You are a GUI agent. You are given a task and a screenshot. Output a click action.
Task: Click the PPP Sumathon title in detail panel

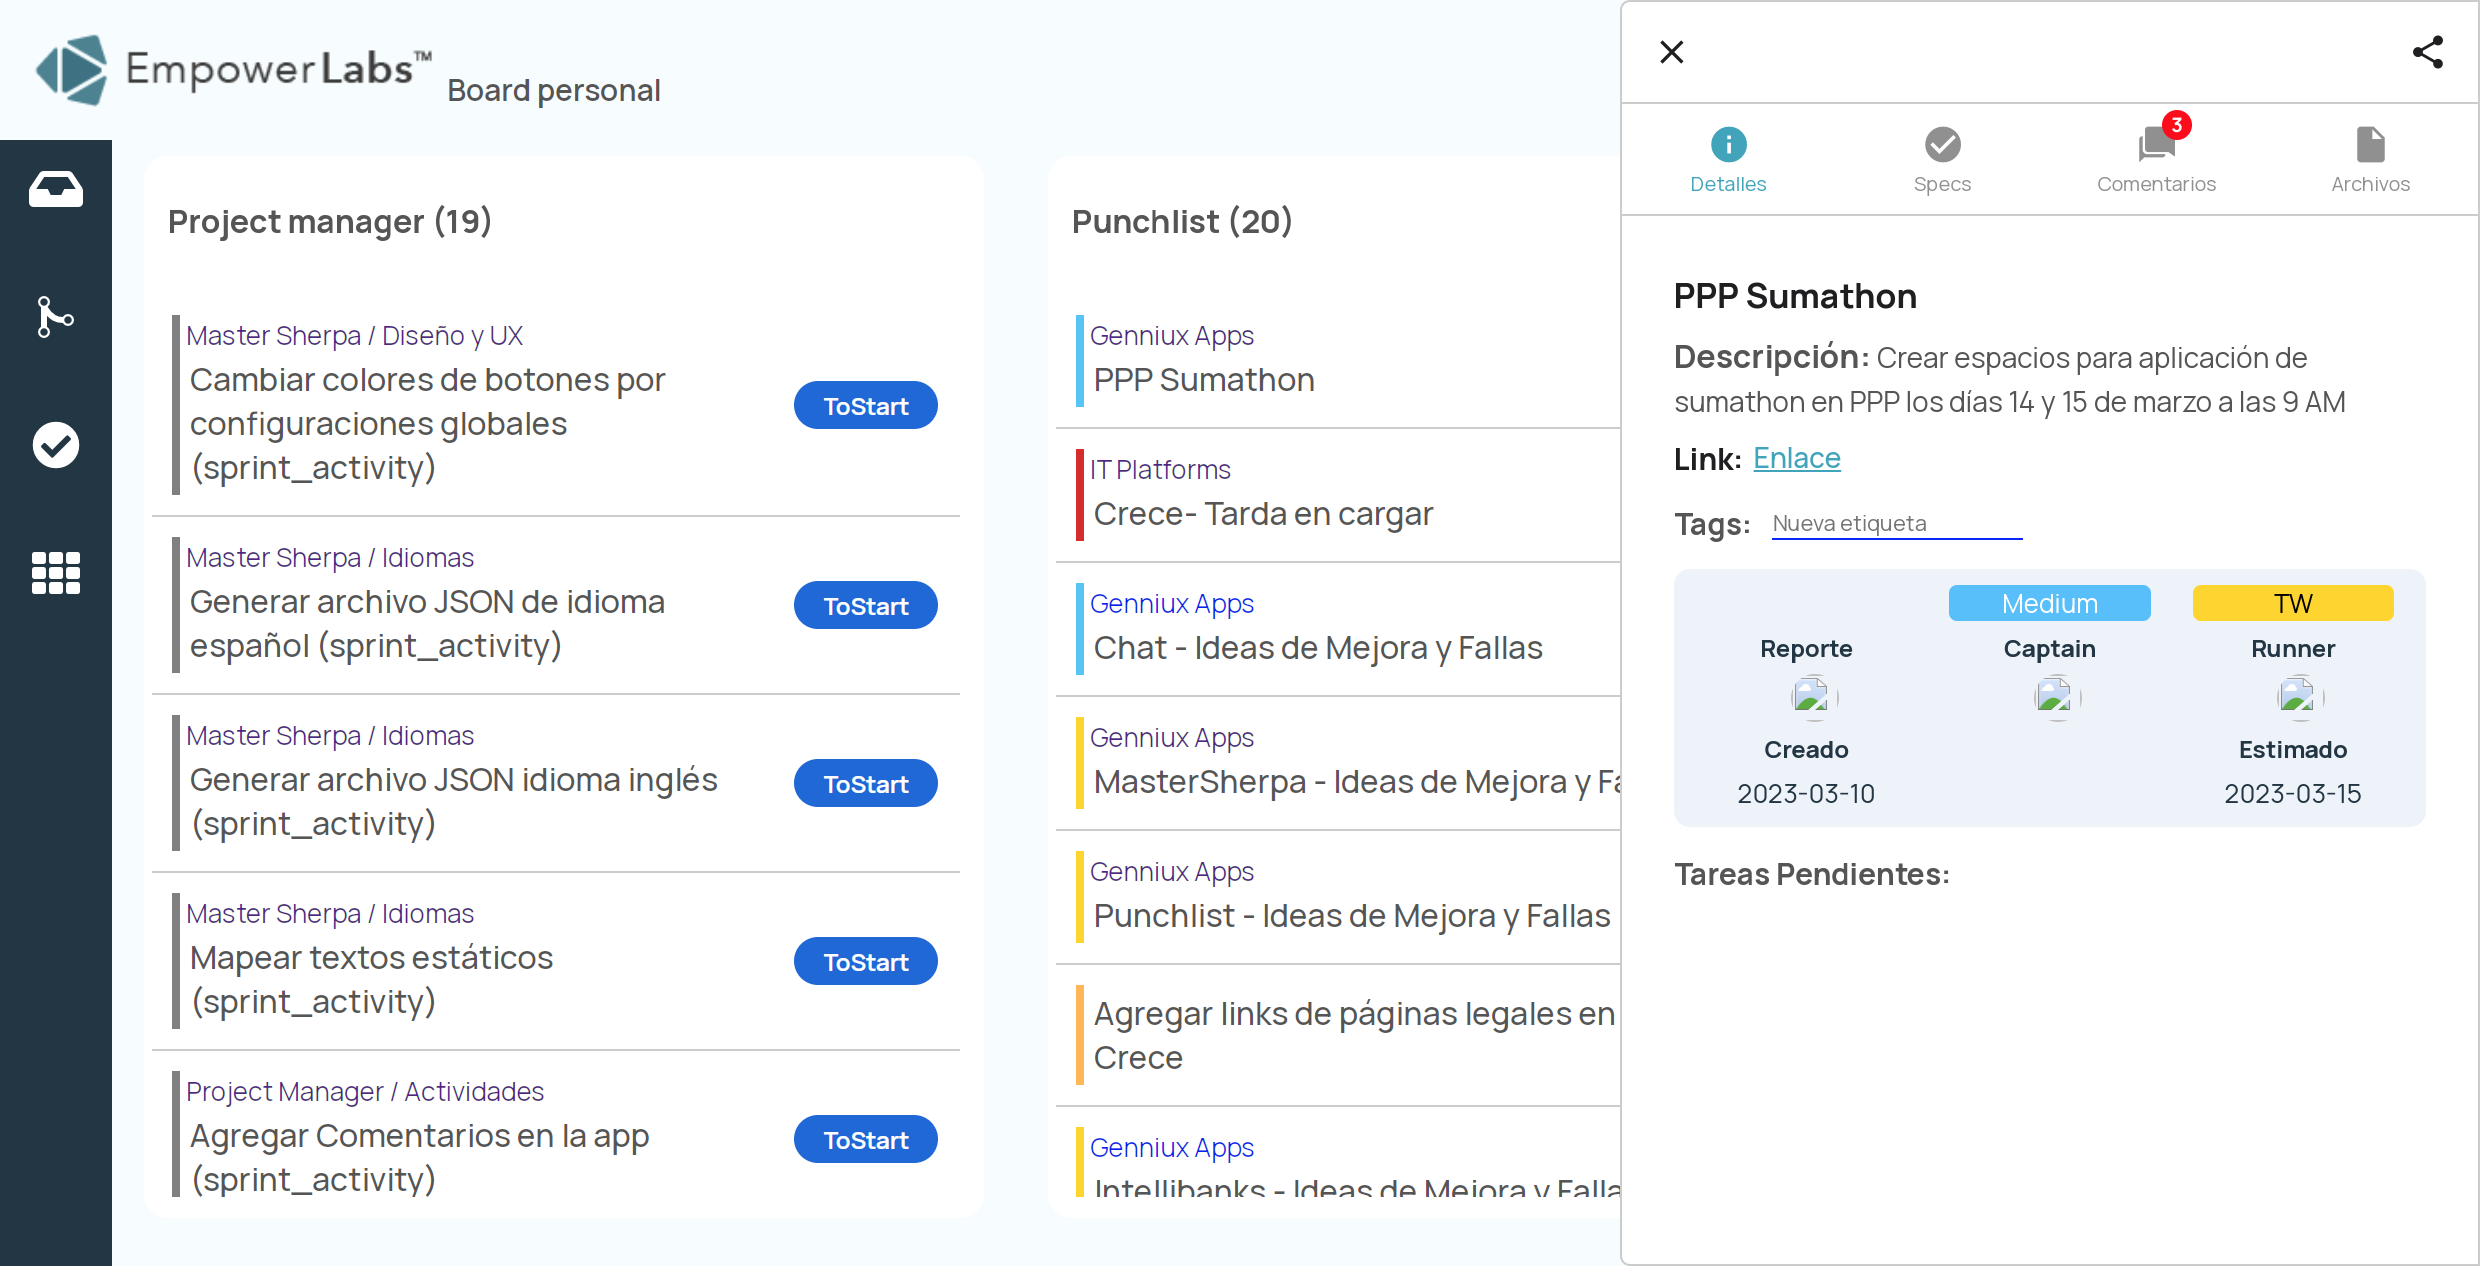(x=1795, y=297)
